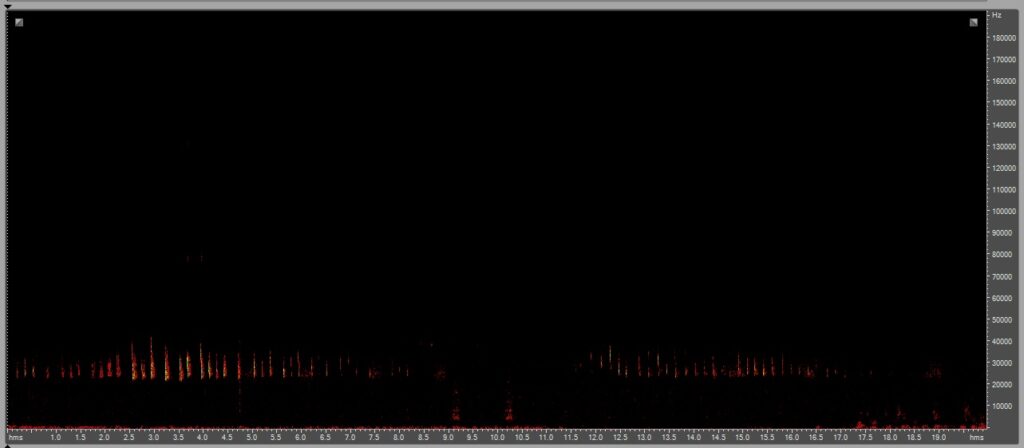Click the 30000 label on the frequency scale
The image size is (1024, 448).
(1004, 364)
